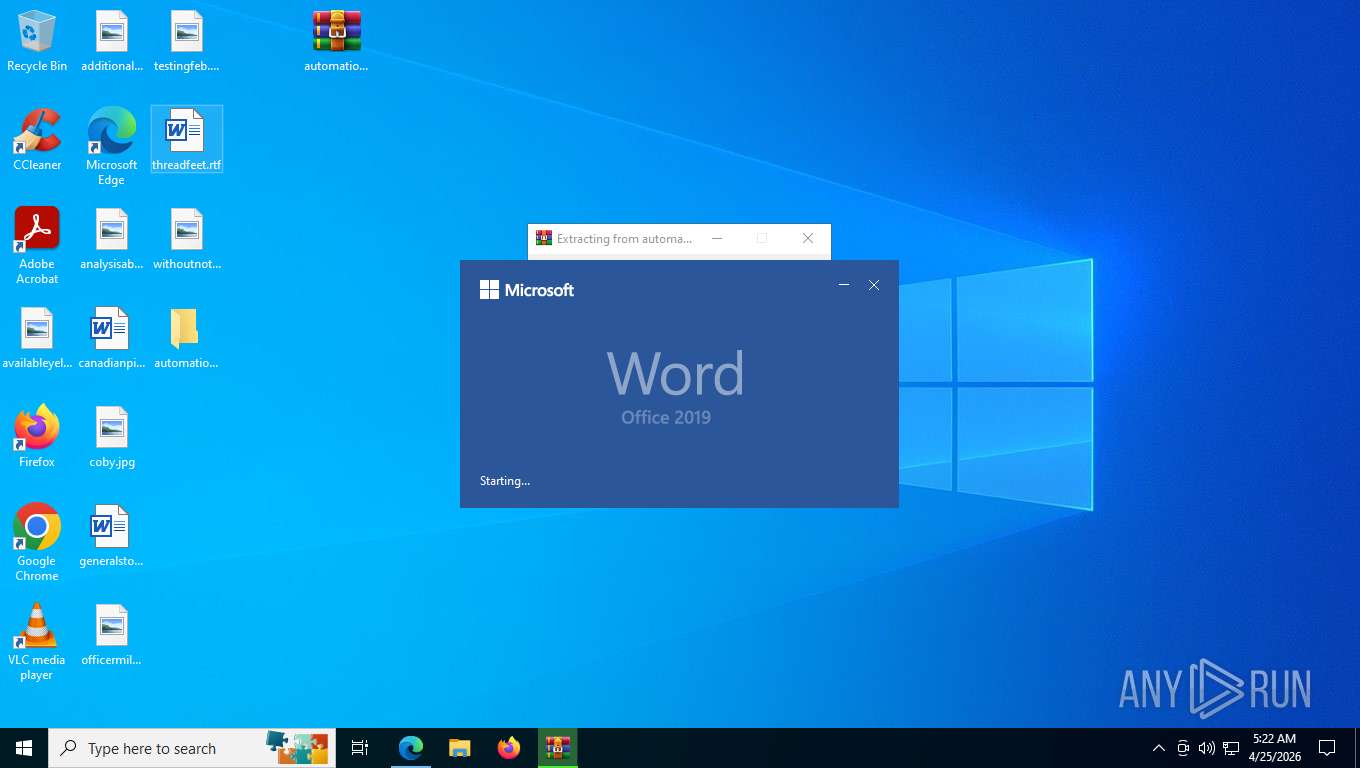Viewport: 1360px width, 768px height.
Task: Select the analysisab... image file icon
Action: pyautogui.click(x=112, y=239)
